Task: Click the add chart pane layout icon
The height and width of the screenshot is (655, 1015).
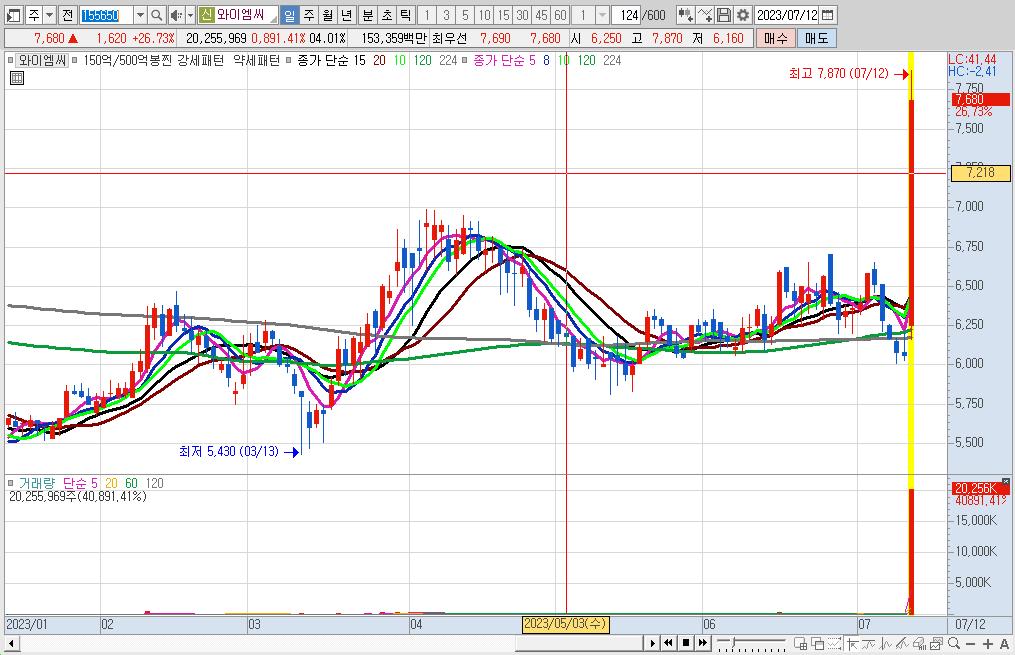Action: 801,643
